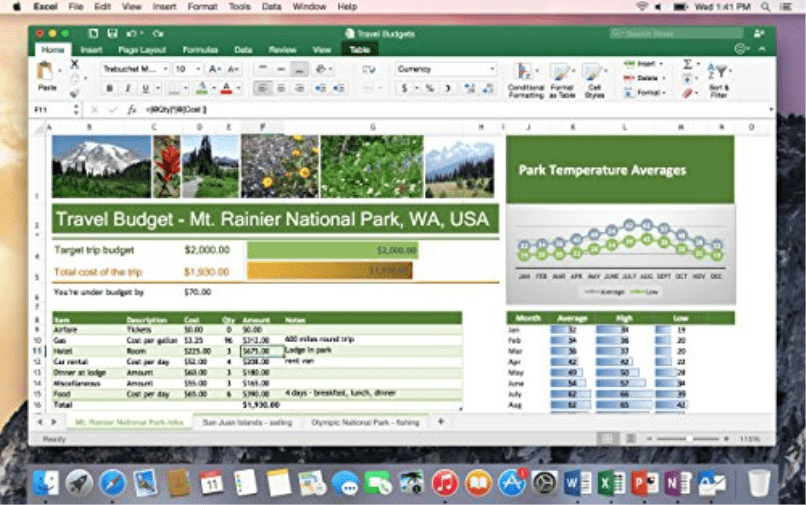The width and height of the screenshot is (806, 505).
Task: Click the red Font Color swatch
Action: coord(226,88)
